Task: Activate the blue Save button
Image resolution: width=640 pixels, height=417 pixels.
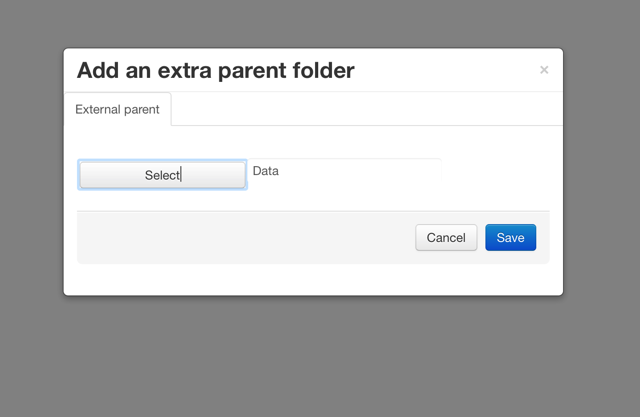Action: (511, 237)
